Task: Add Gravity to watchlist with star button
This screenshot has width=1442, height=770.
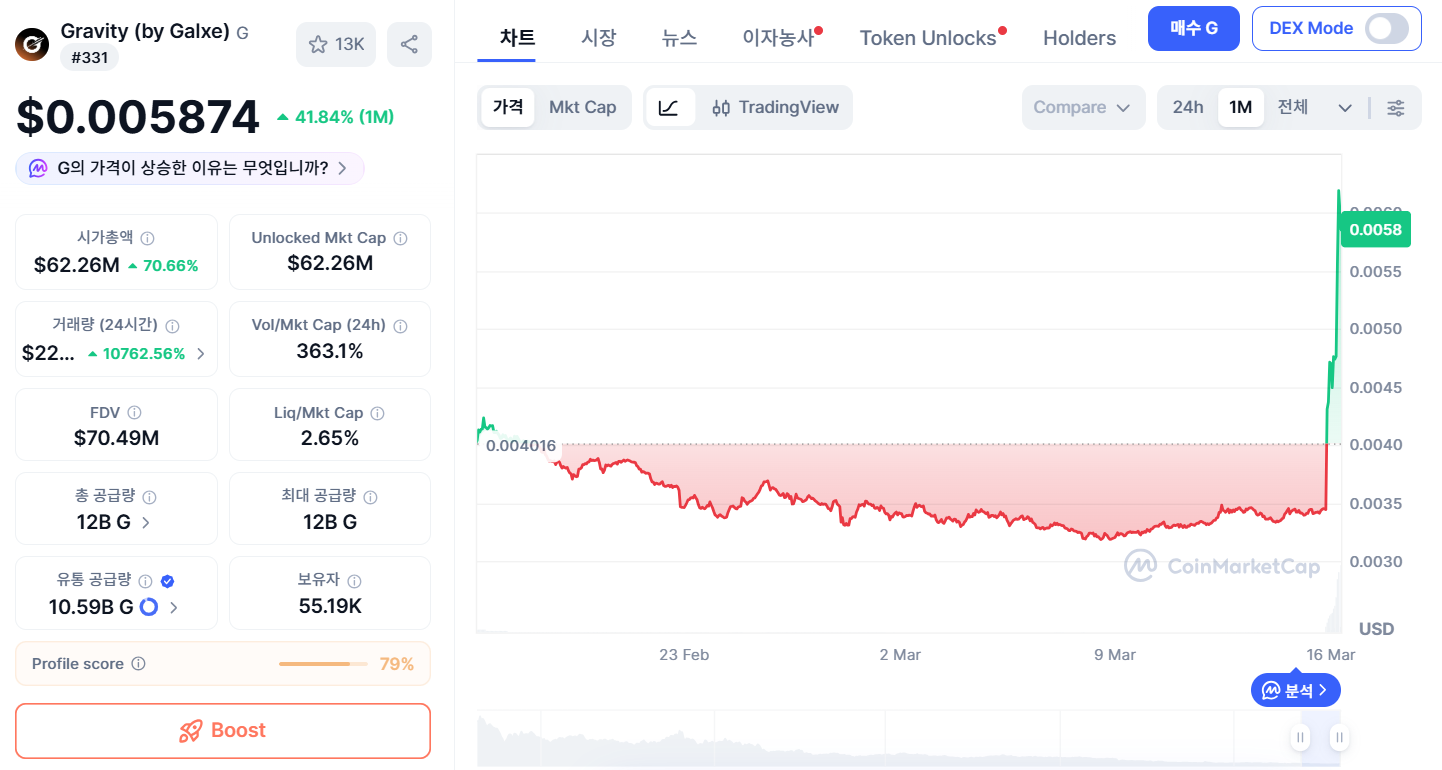Action: (x=336, y=44)
